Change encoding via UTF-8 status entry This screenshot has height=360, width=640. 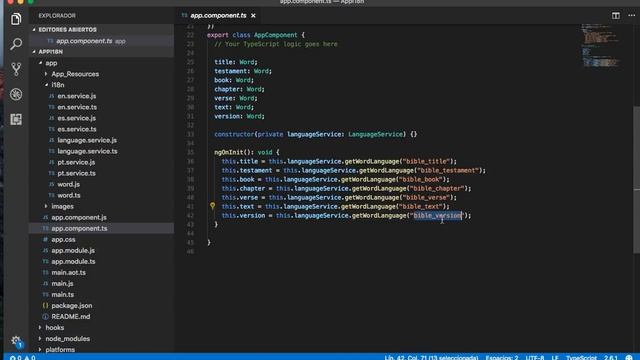535,357
